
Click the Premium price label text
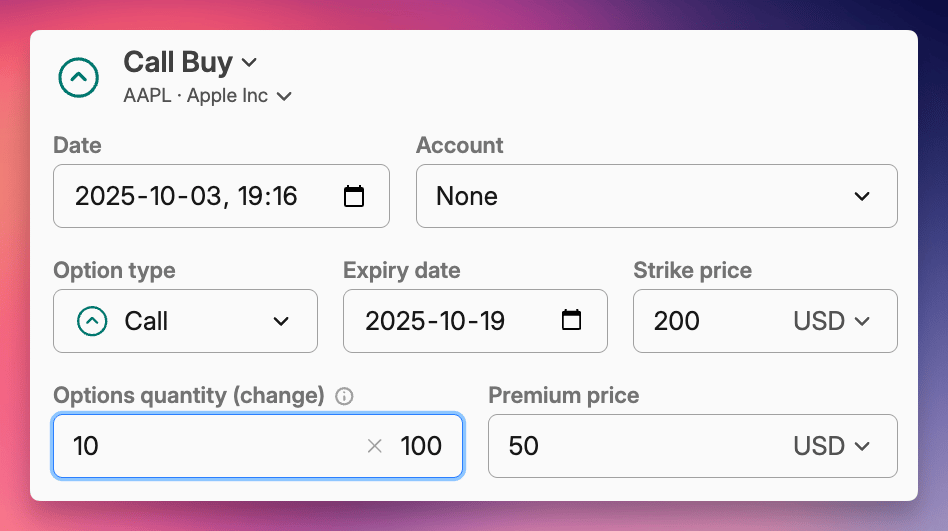pos(563,396)
